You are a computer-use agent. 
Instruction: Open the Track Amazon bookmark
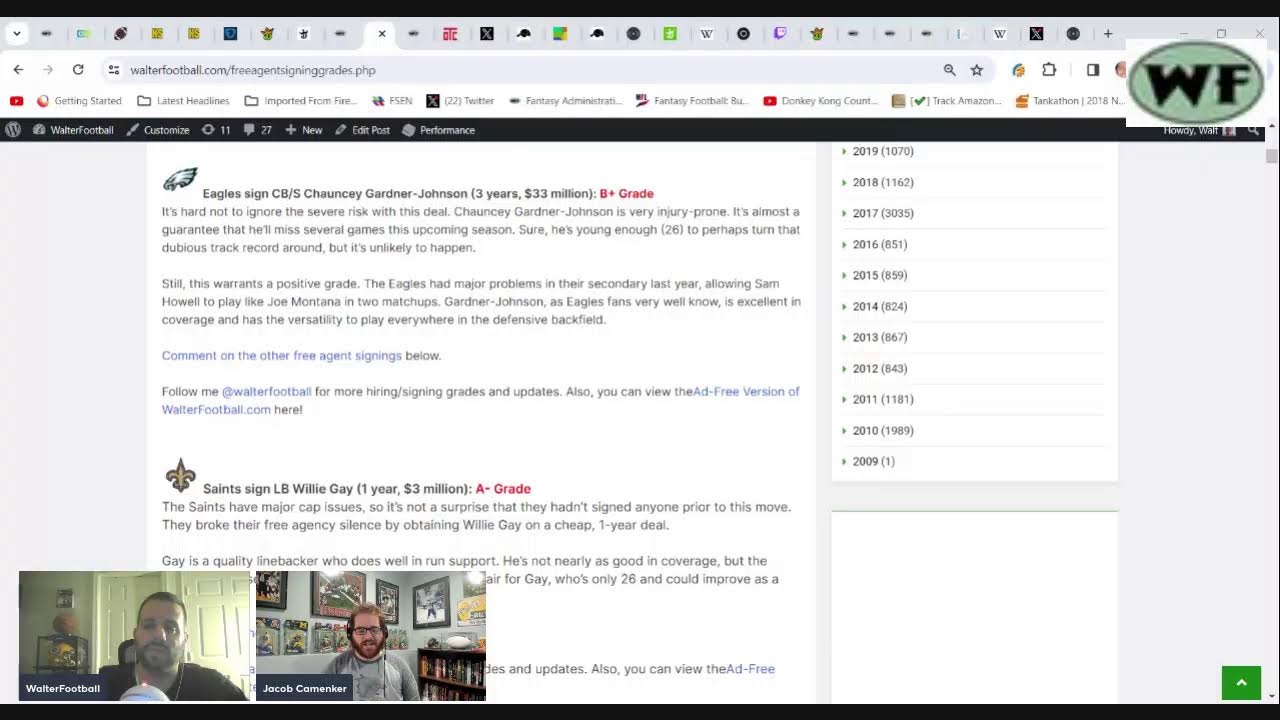click(946, 101)
